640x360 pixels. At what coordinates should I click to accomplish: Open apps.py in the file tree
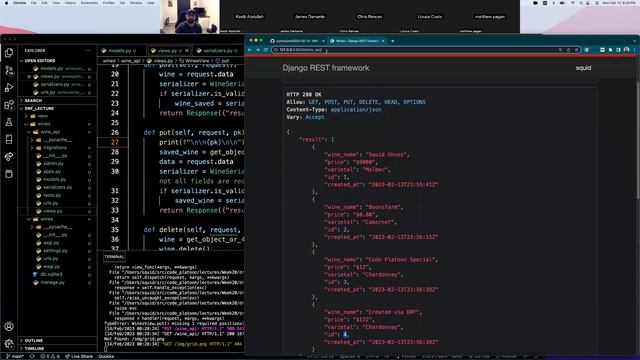[x=52, y=171]
